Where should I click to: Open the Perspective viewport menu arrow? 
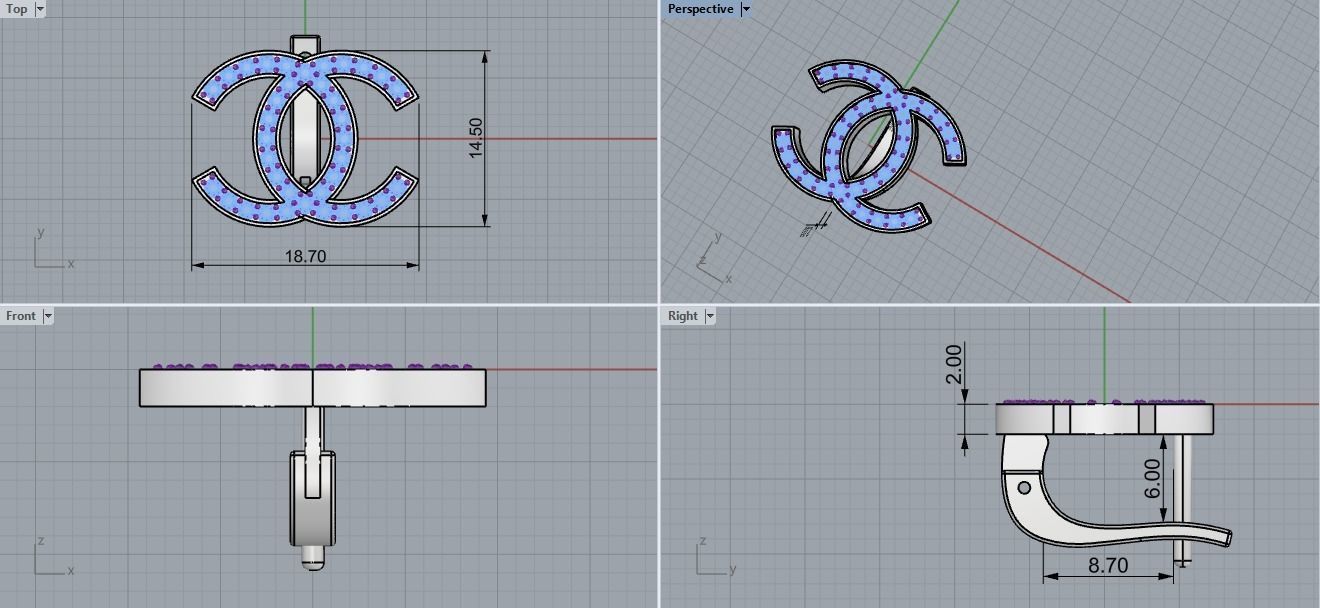[x=746, y=9]
